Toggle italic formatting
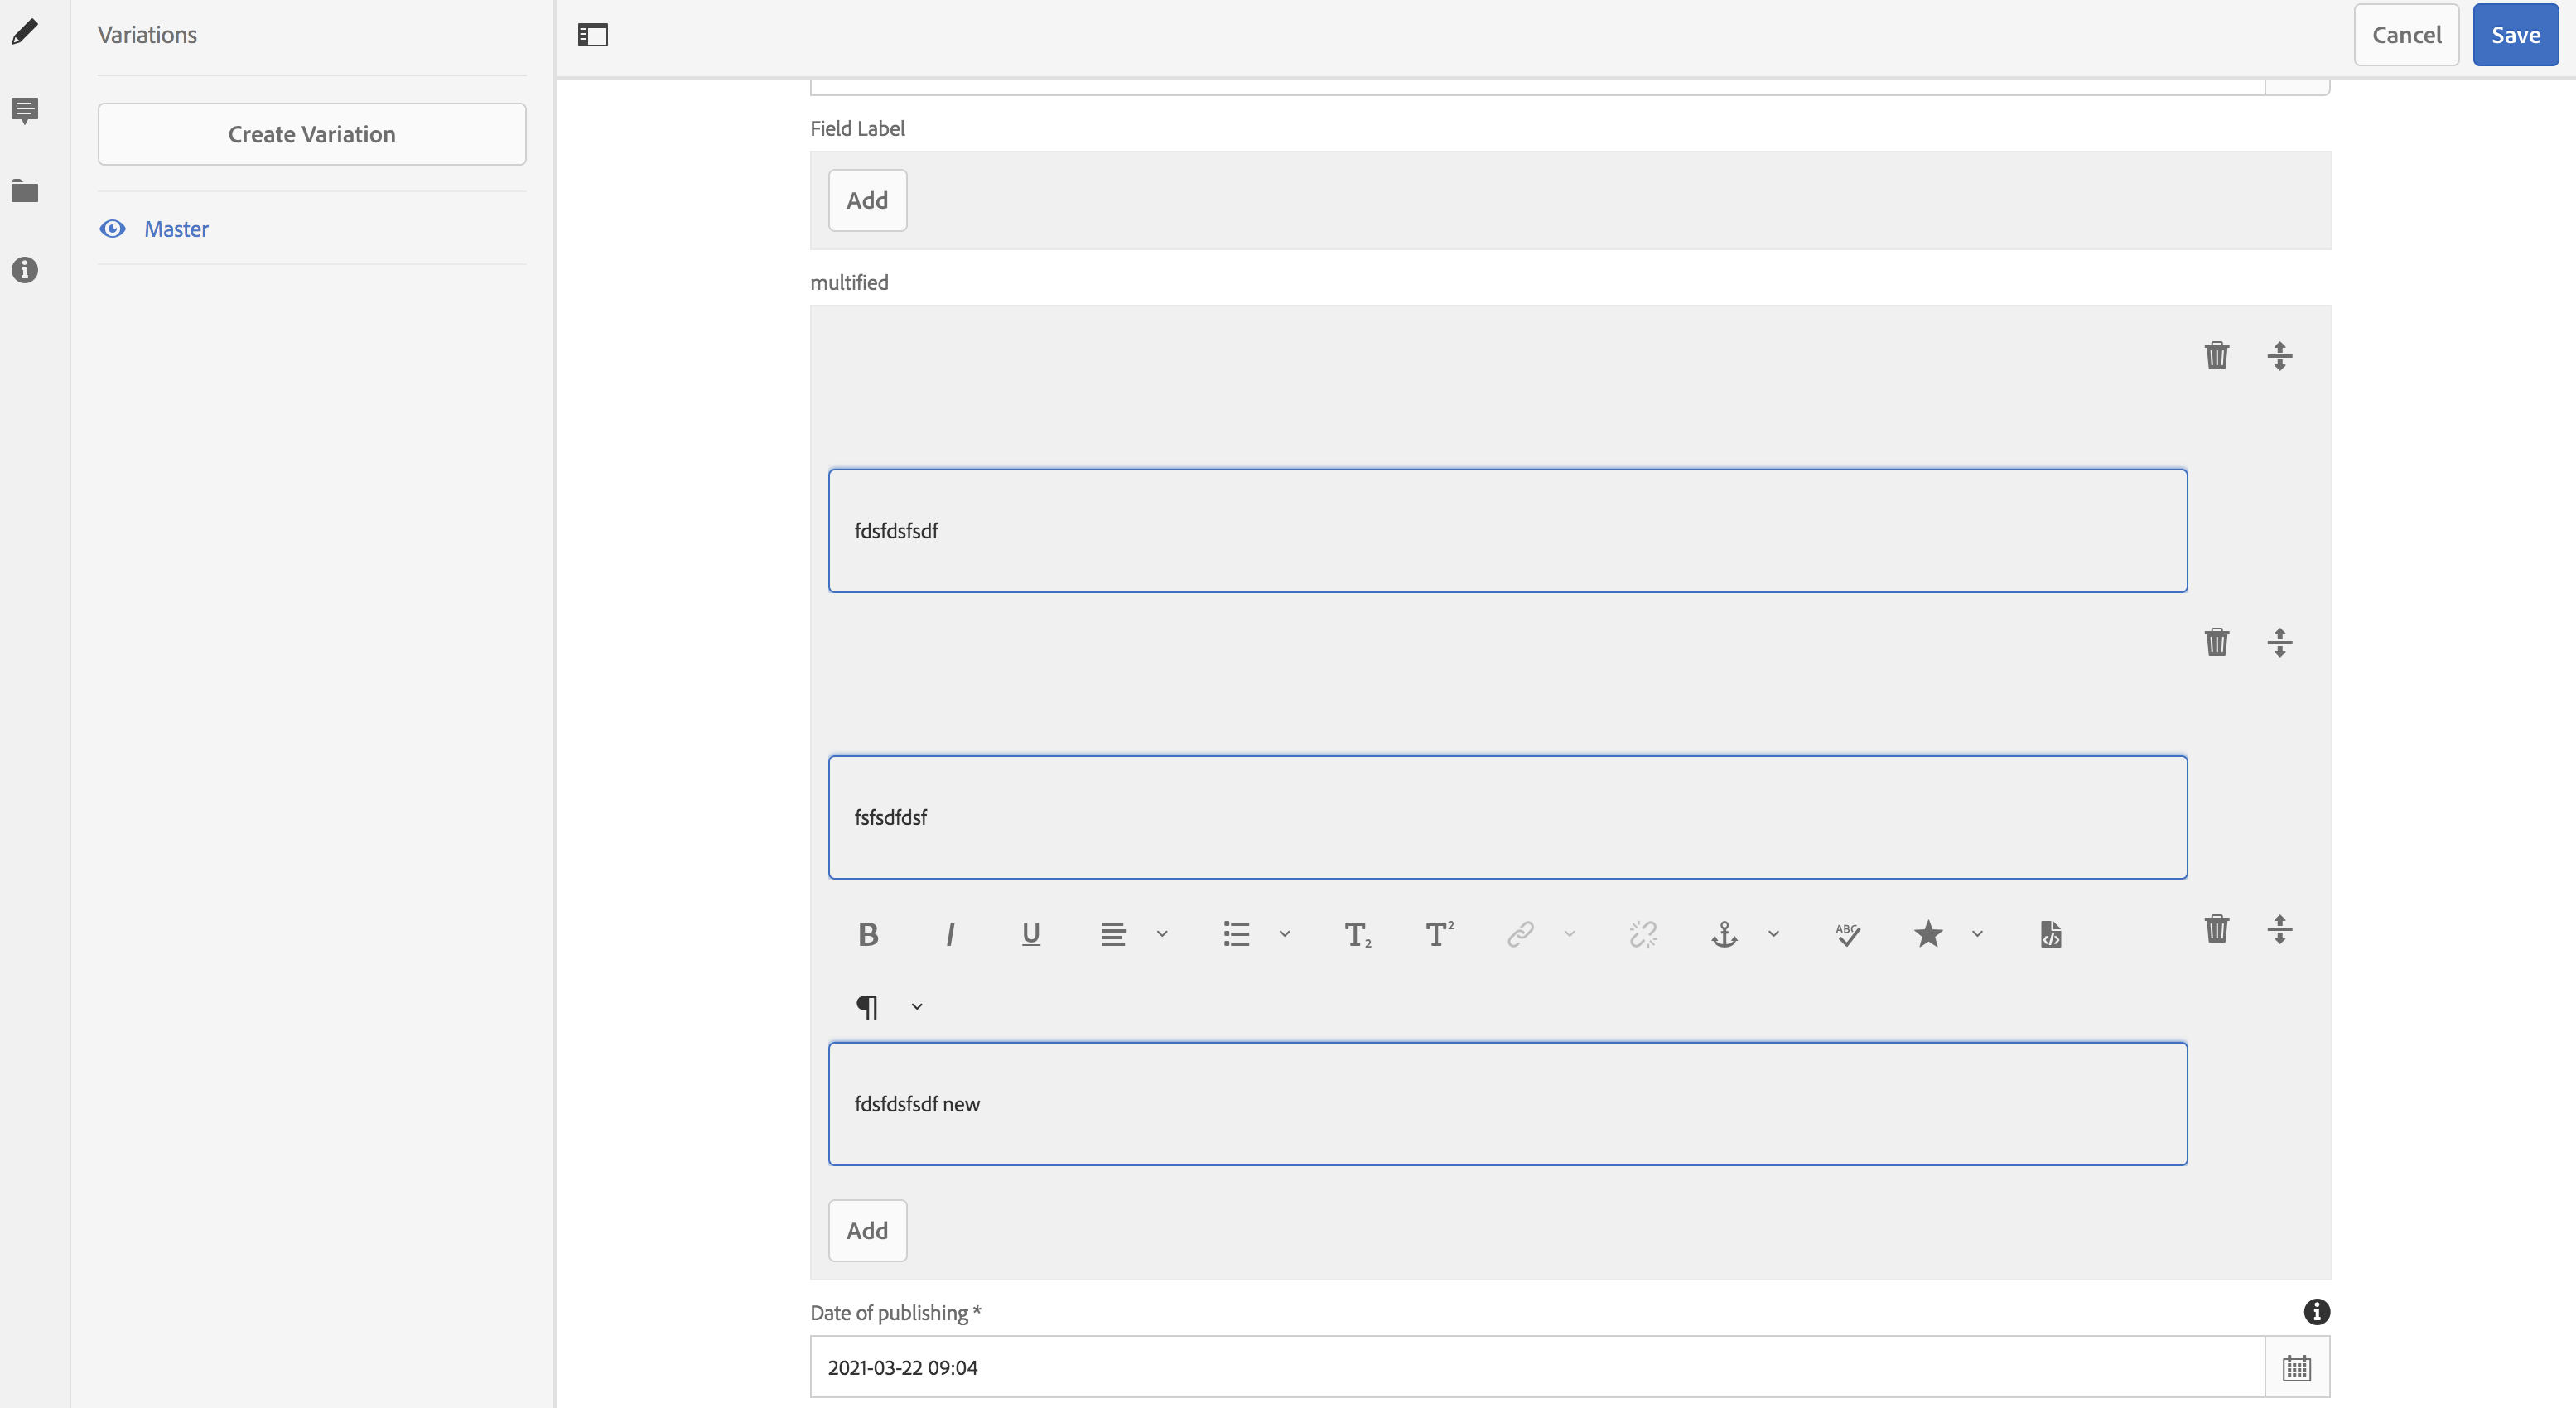Screen dimensions: 2576x1408 950,934
